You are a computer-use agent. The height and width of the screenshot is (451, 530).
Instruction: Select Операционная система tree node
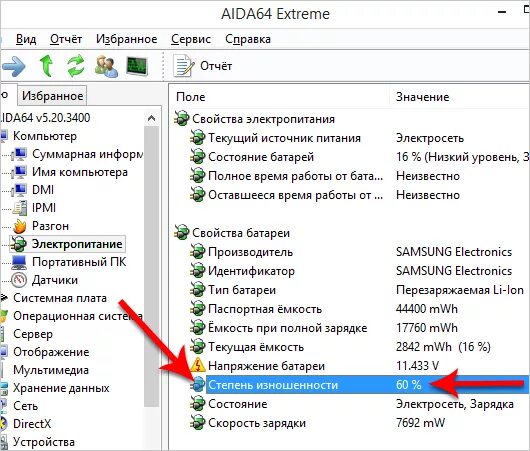click(78, 316)
